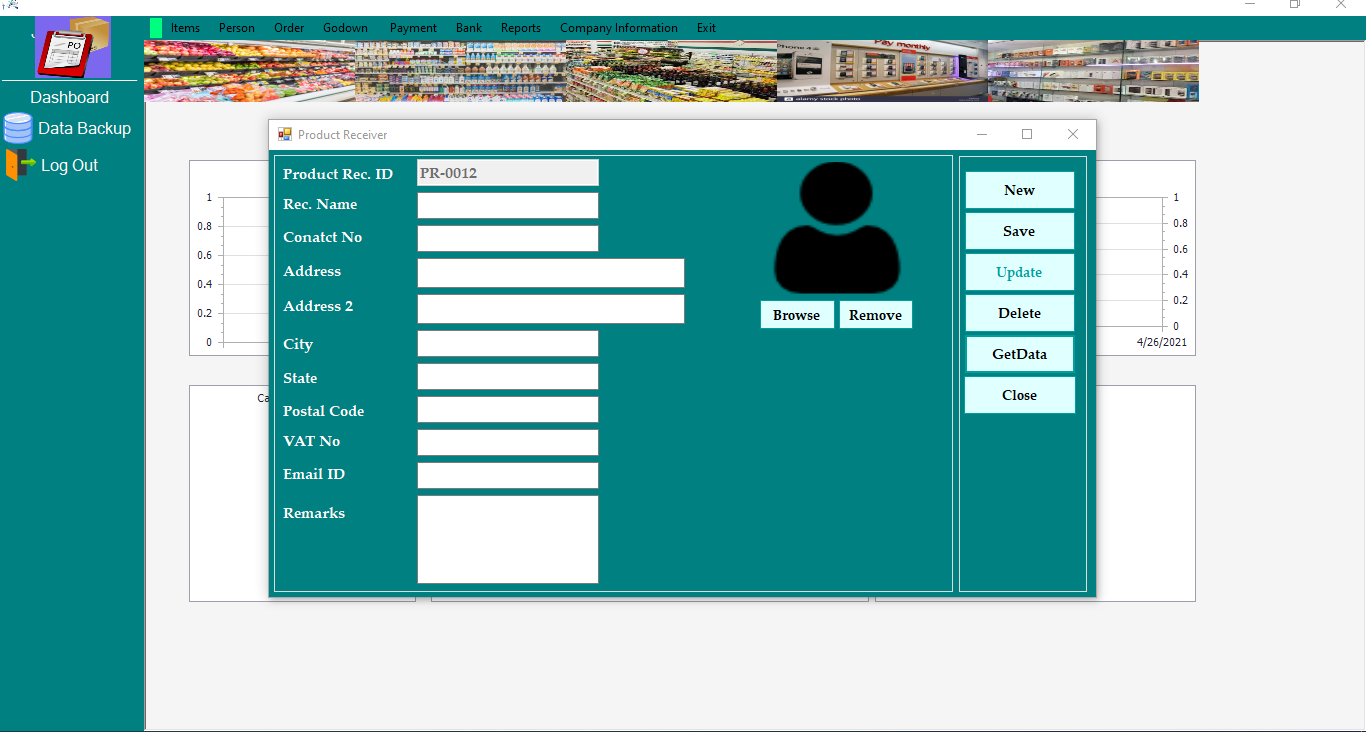
Task: Open the Reports menu
Action: tap(520, 27)
